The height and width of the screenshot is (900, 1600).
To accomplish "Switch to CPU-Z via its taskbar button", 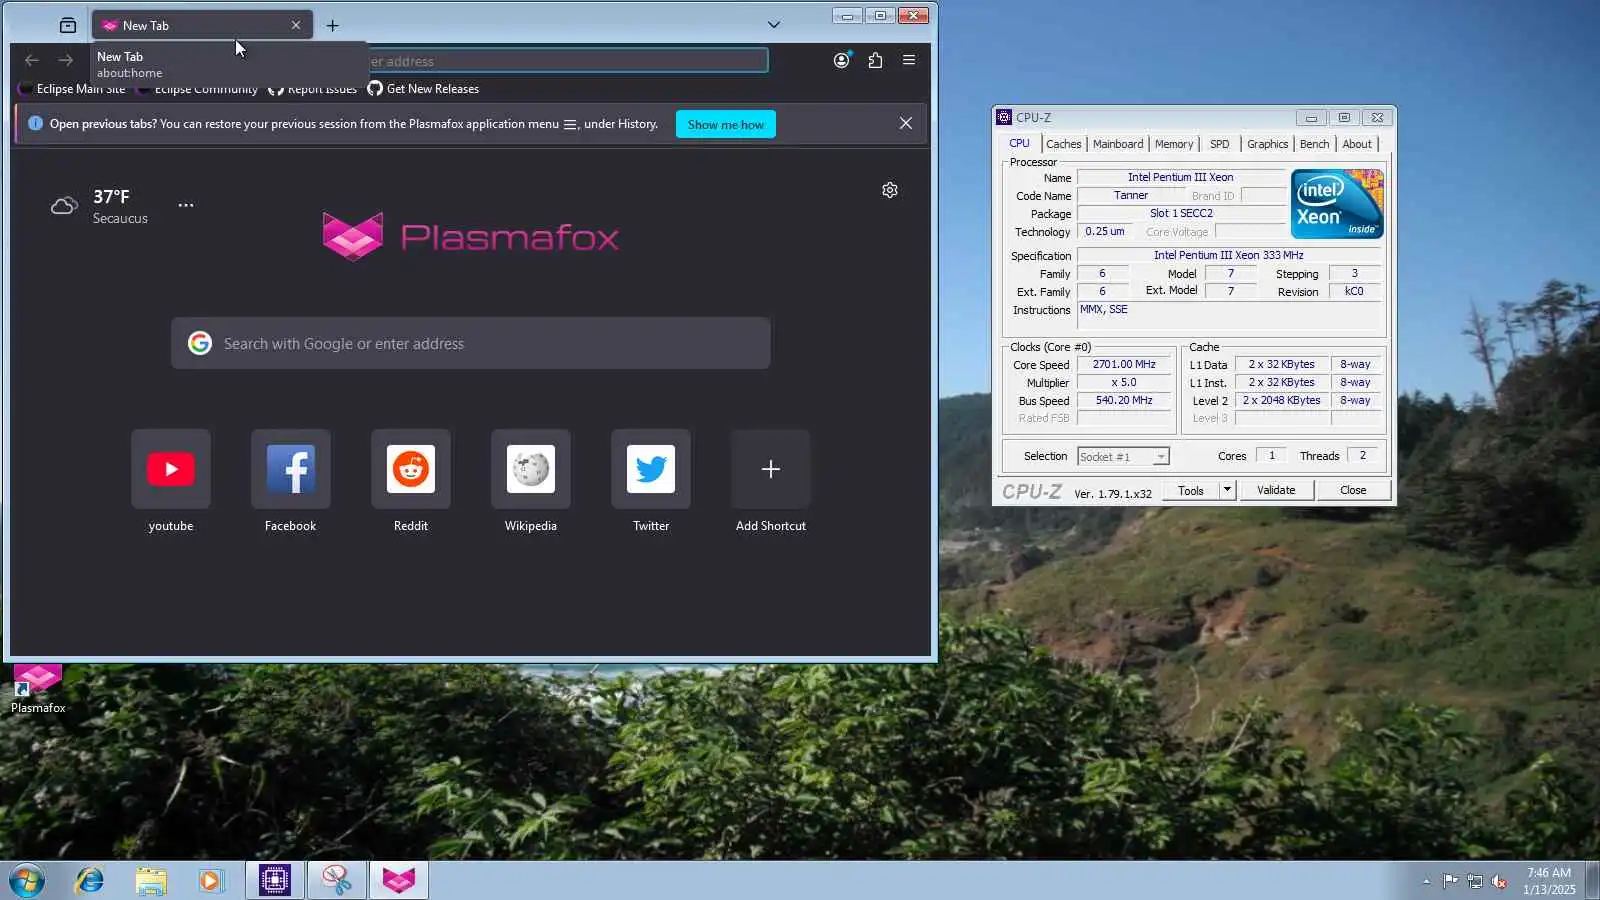I will click(275, 881).
